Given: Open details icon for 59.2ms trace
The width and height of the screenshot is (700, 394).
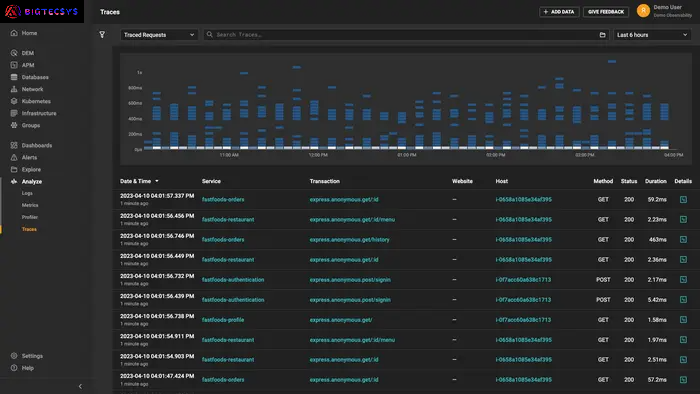Looking at the screenshot, I should (x=683, y=199).
